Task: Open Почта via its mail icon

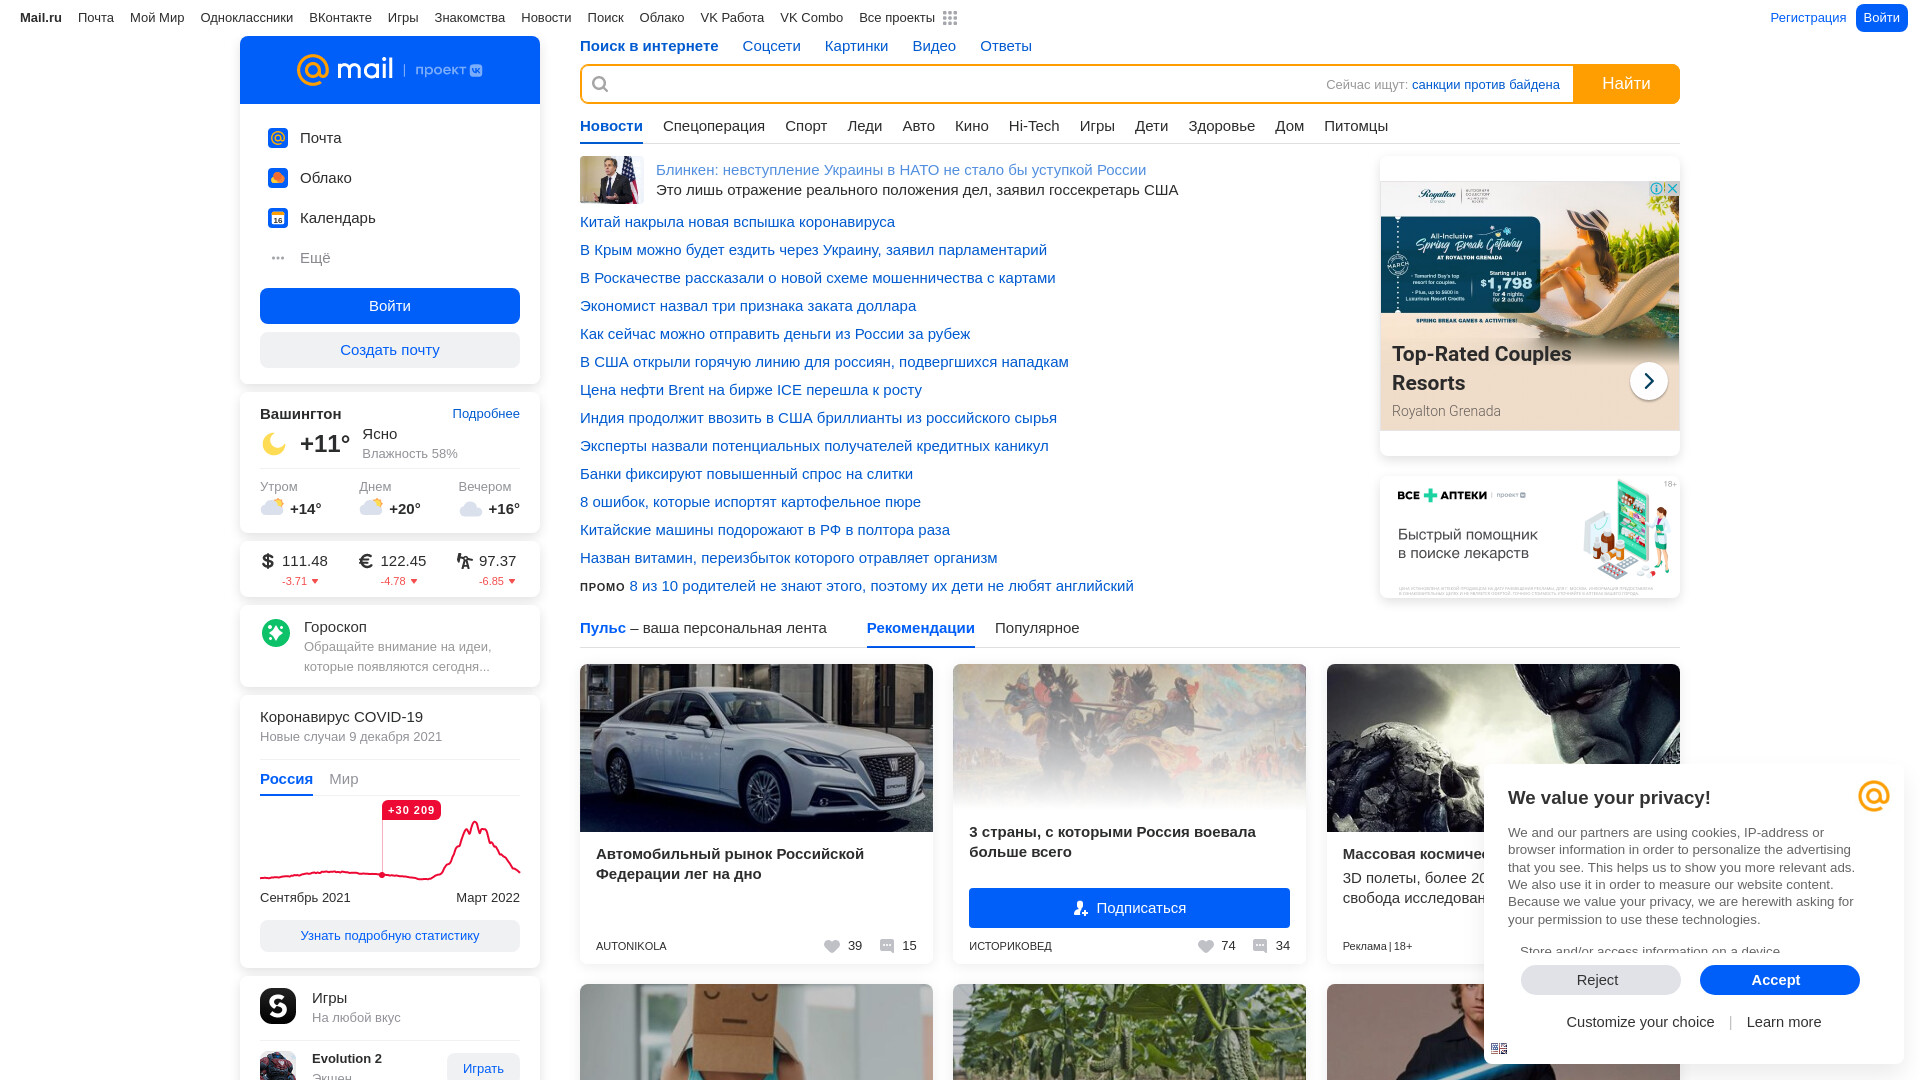Action: (278, 138)
